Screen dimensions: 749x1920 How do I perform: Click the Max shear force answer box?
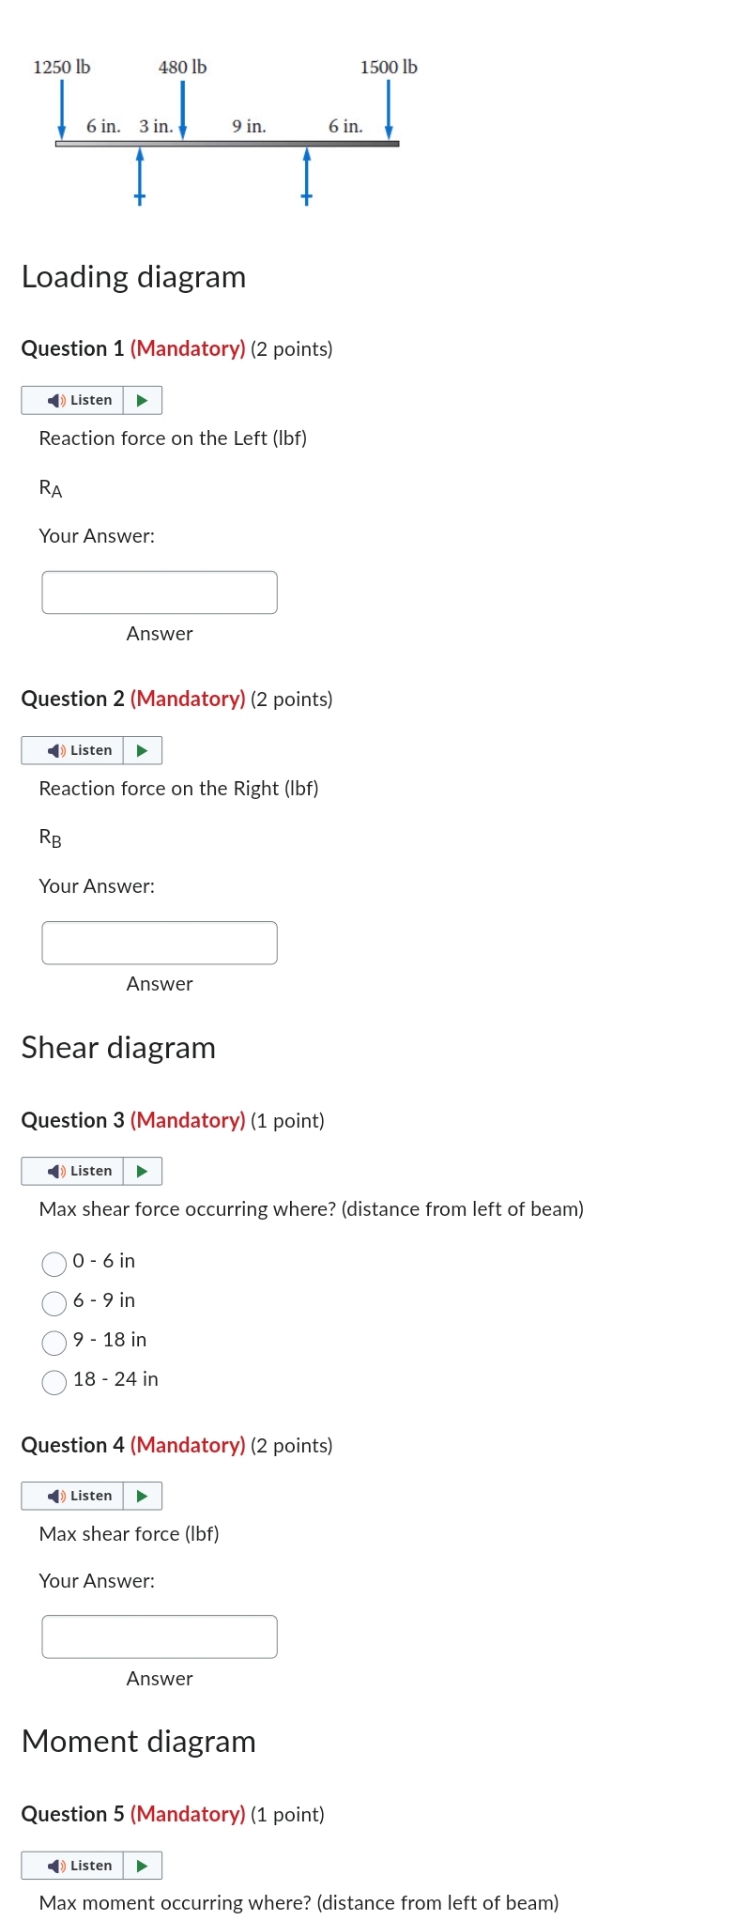[159, 1636]
